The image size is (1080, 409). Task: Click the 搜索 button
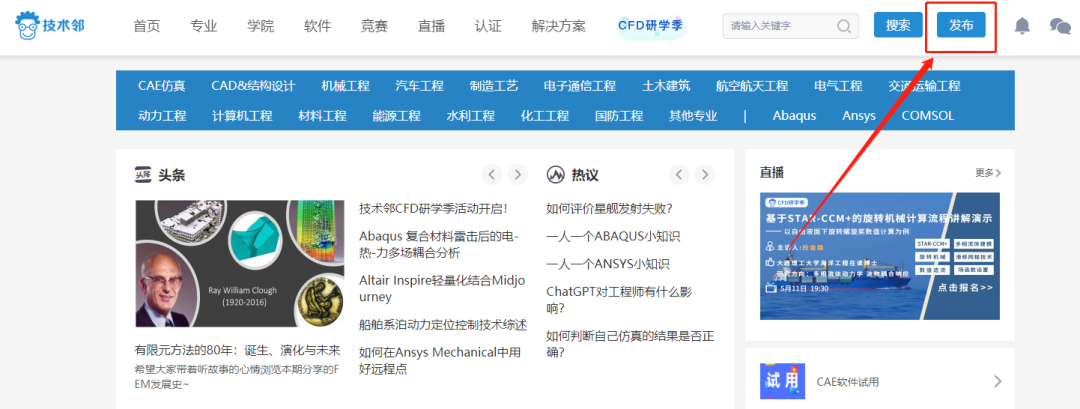898,25
